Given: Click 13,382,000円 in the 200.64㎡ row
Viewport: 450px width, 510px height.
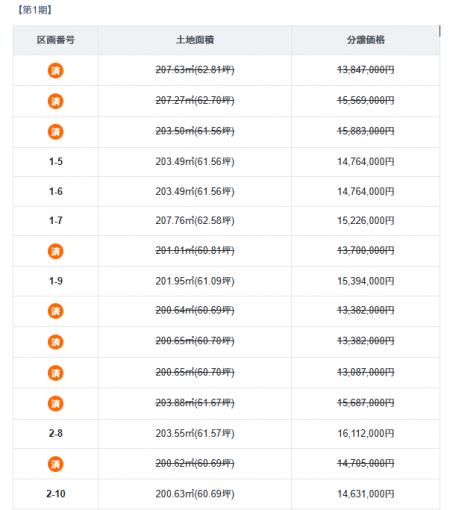Looking at the screenshot, I should point(366,310).
